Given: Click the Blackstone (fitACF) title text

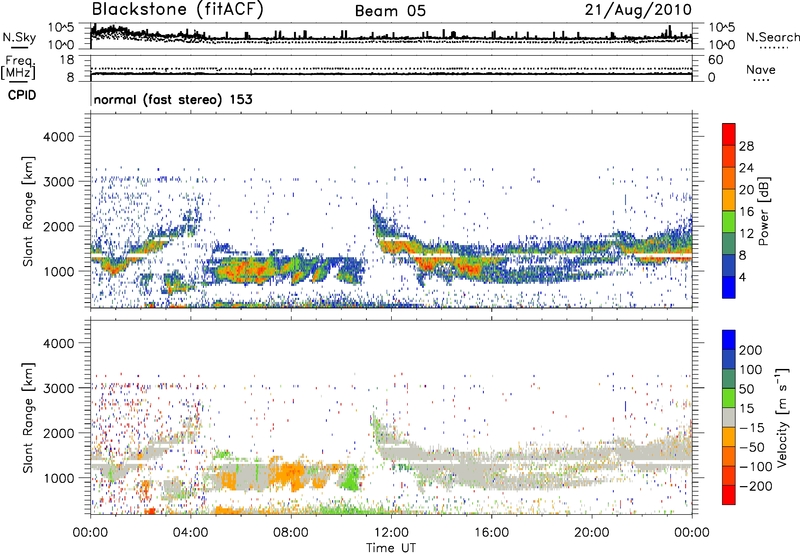Looking at the screenshot, I should 177,10.
